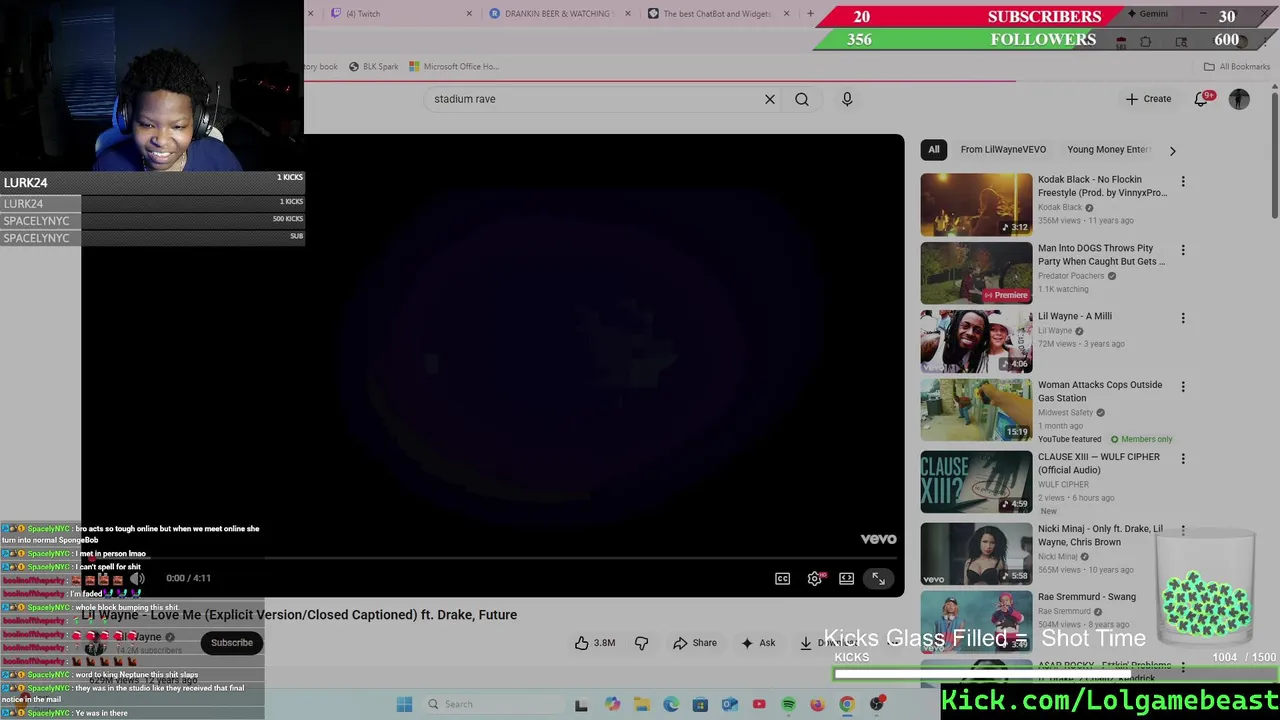Click the taskbar Search box
The width and height of the screenshot is (1280, 720).
click(493, 704)
